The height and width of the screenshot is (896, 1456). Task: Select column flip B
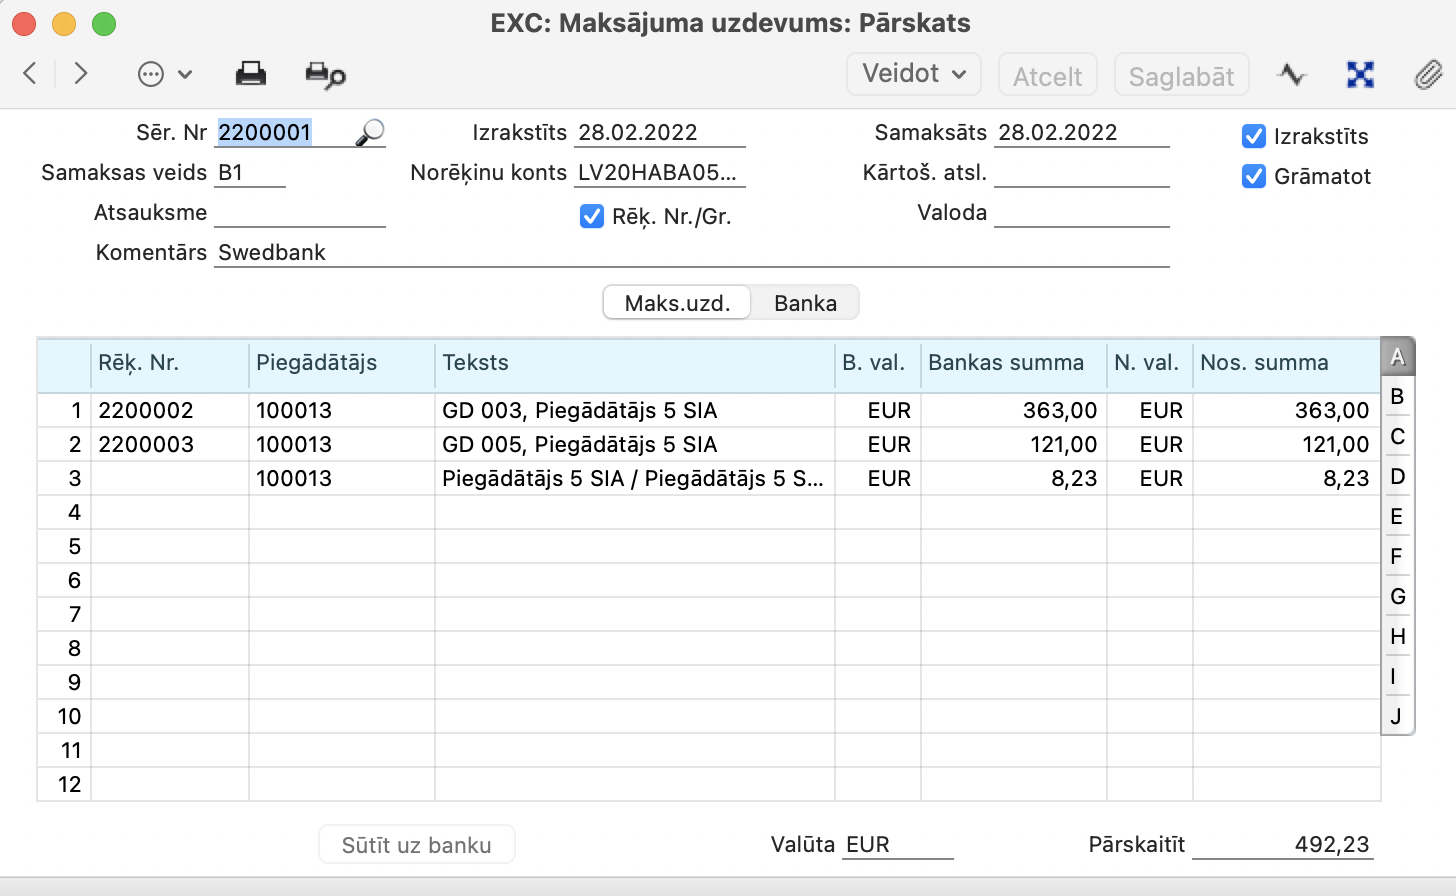(x=1397, y=396)
